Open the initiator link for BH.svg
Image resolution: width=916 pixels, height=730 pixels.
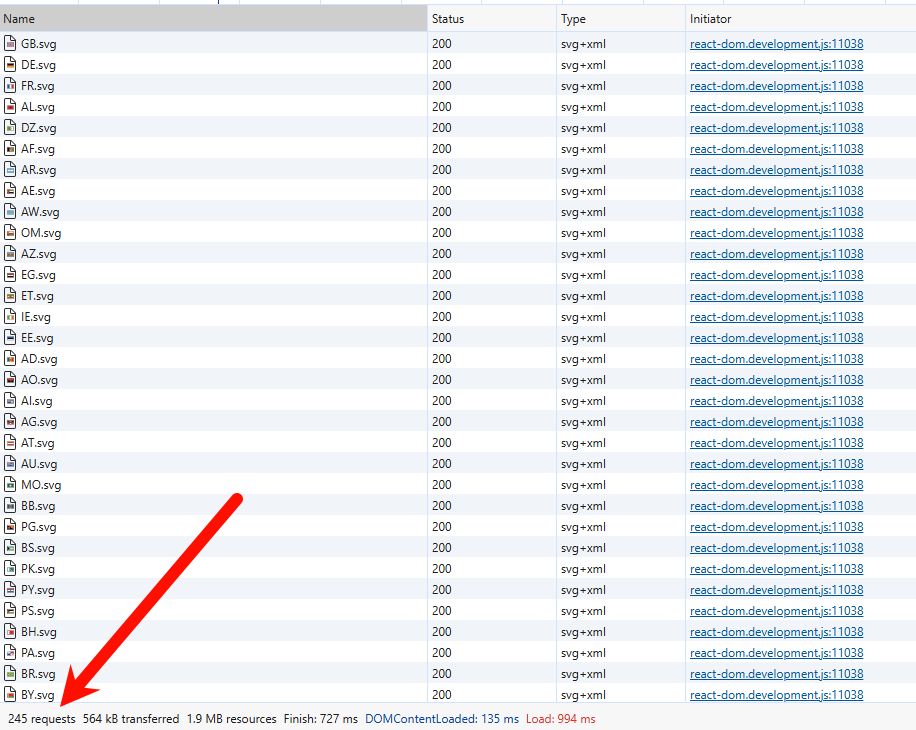tap(776, 632)
